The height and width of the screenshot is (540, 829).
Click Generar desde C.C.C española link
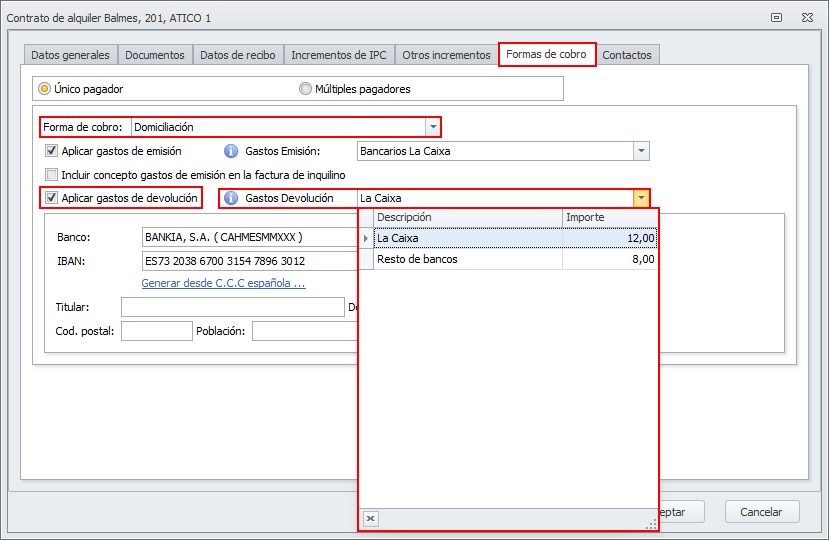(x=224, y=283)
